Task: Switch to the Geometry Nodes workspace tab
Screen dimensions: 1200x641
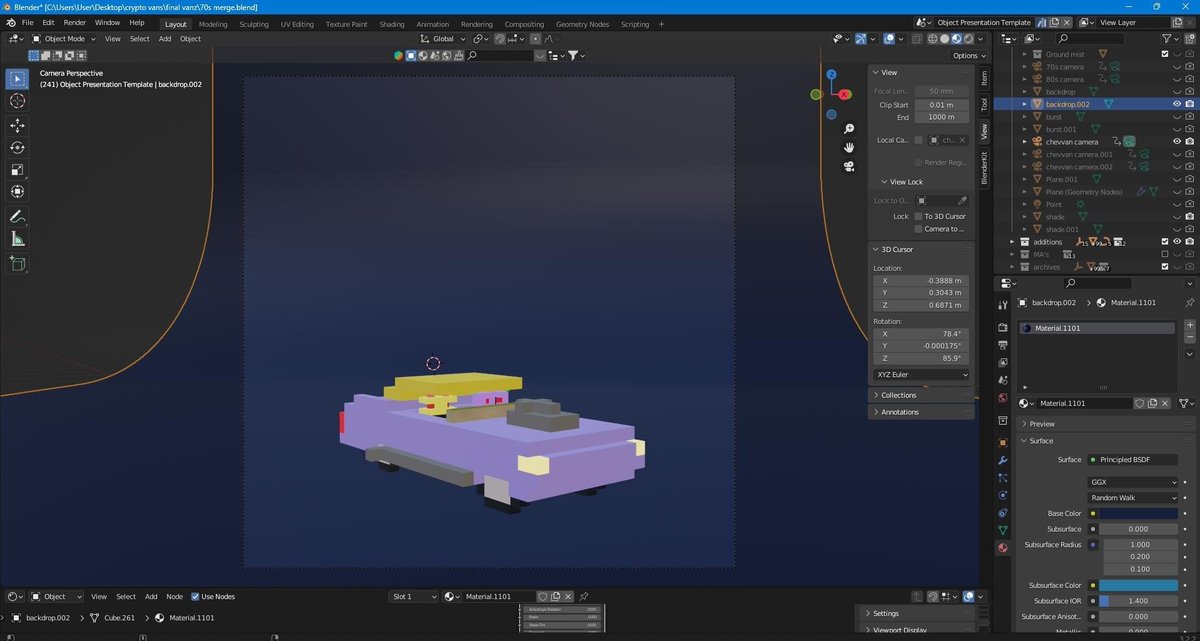Action: tap(582, 24)
